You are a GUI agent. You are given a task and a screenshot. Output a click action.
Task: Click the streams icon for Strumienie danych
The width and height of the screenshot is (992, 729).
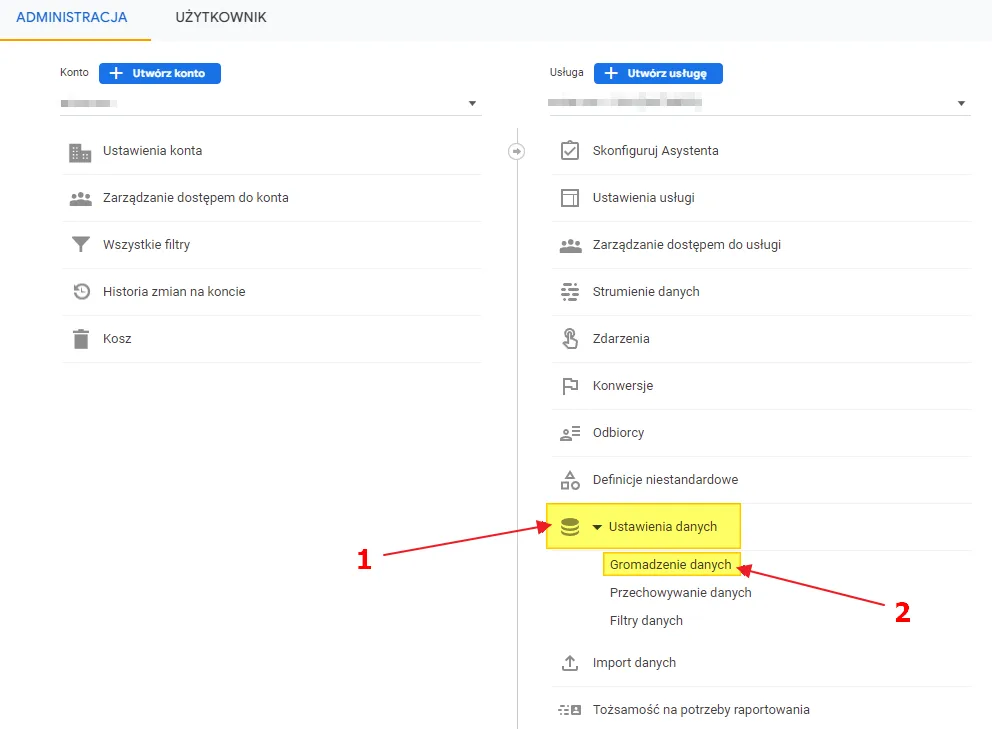coord(570,292)
